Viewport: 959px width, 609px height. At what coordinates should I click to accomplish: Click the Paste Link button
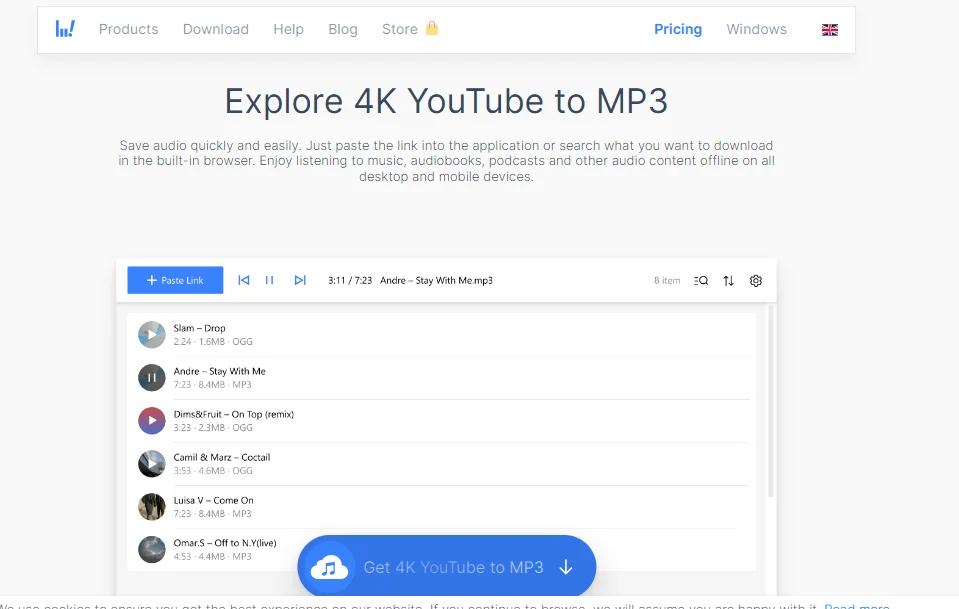[175, 280]
